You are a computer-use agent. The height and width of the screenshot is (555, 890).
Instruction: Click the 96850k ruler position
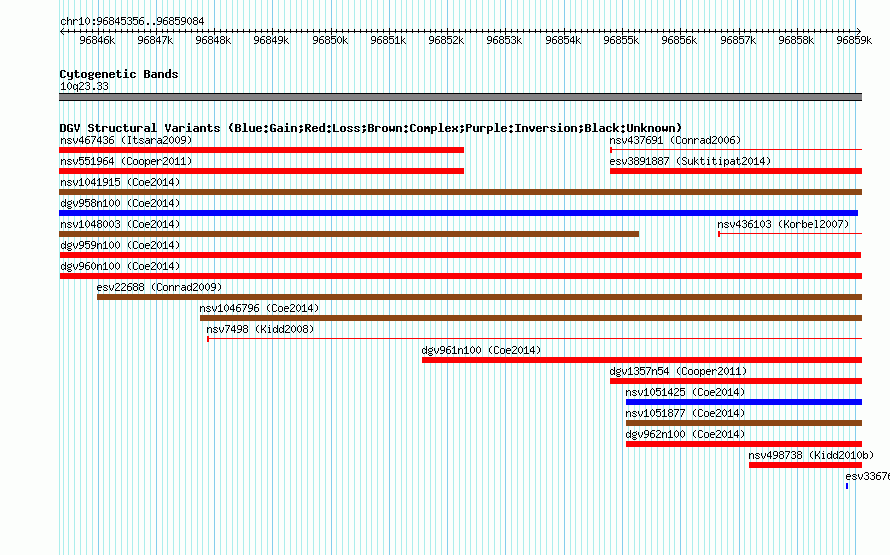[x=330, y=40]
